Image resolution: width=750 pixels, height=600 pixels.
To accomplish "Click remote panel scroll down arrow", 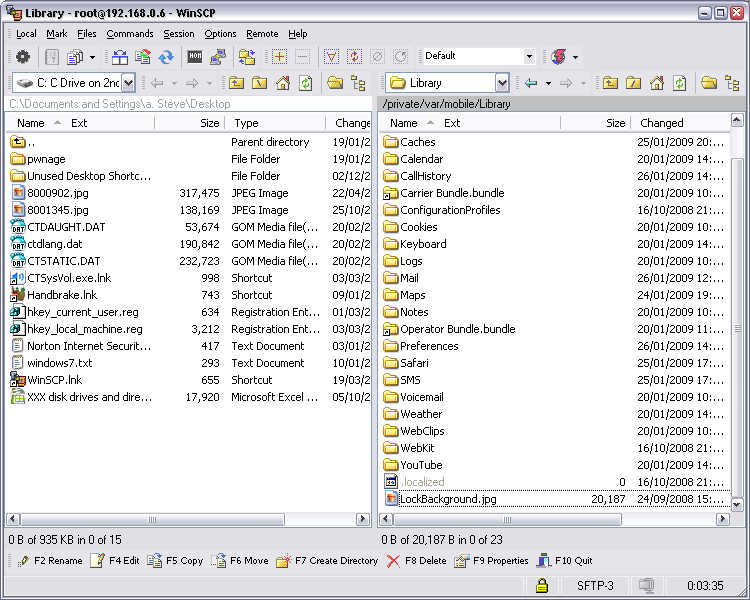I will (737, 504).
